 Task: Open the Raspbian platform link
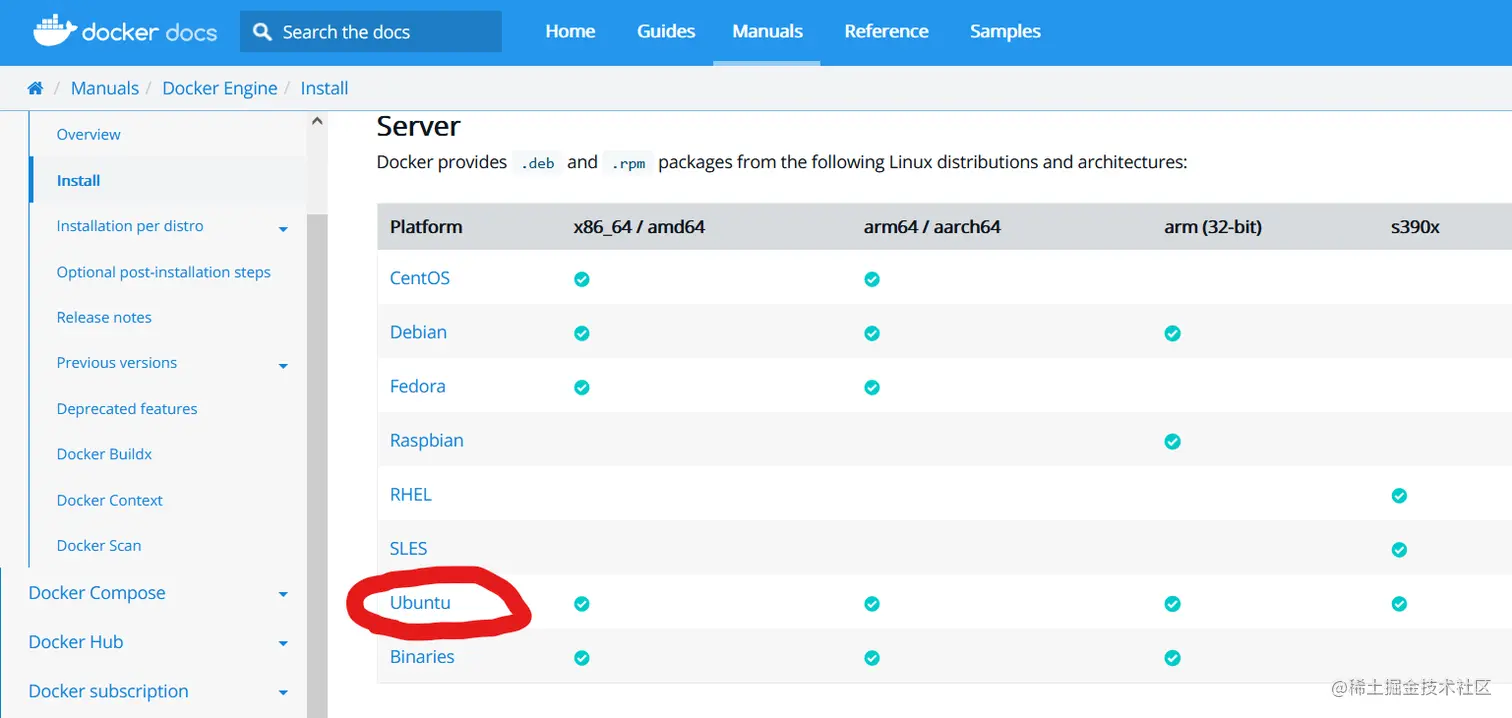tap(426, 440)
